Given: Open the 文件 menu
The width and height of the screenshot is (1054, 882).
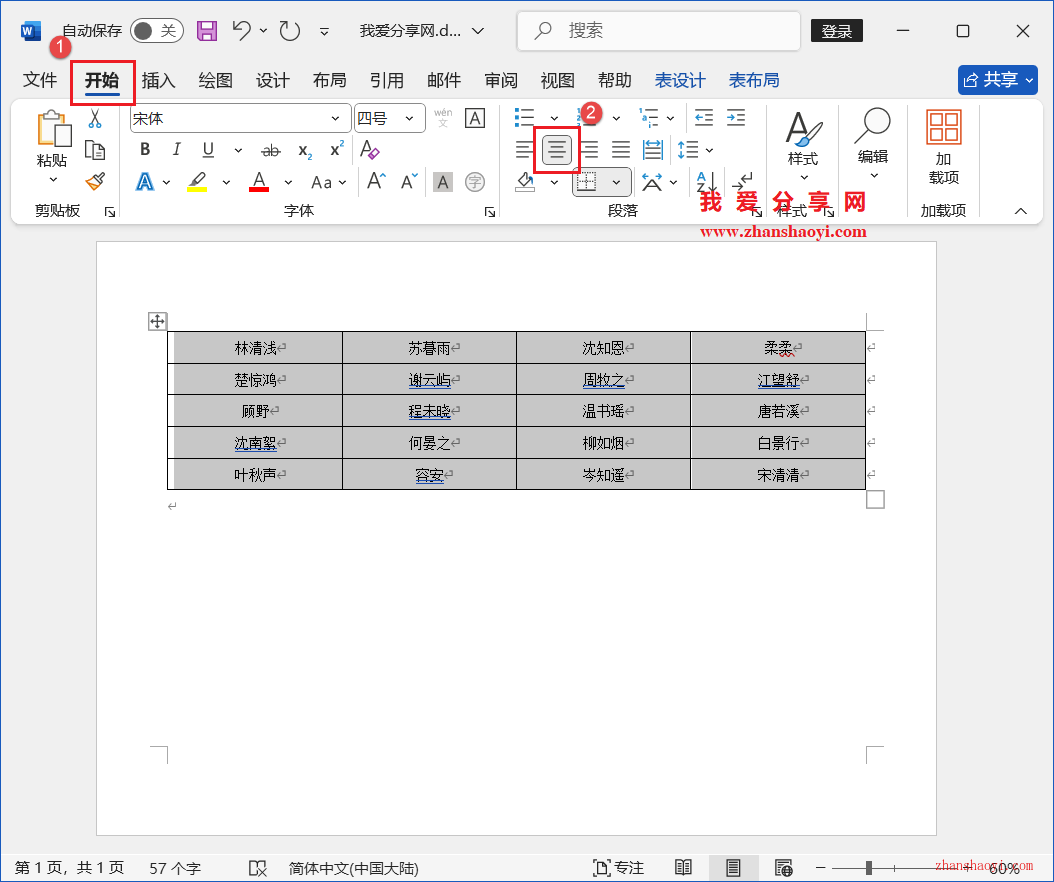Looking at the screenshot, I should point(40,80).
